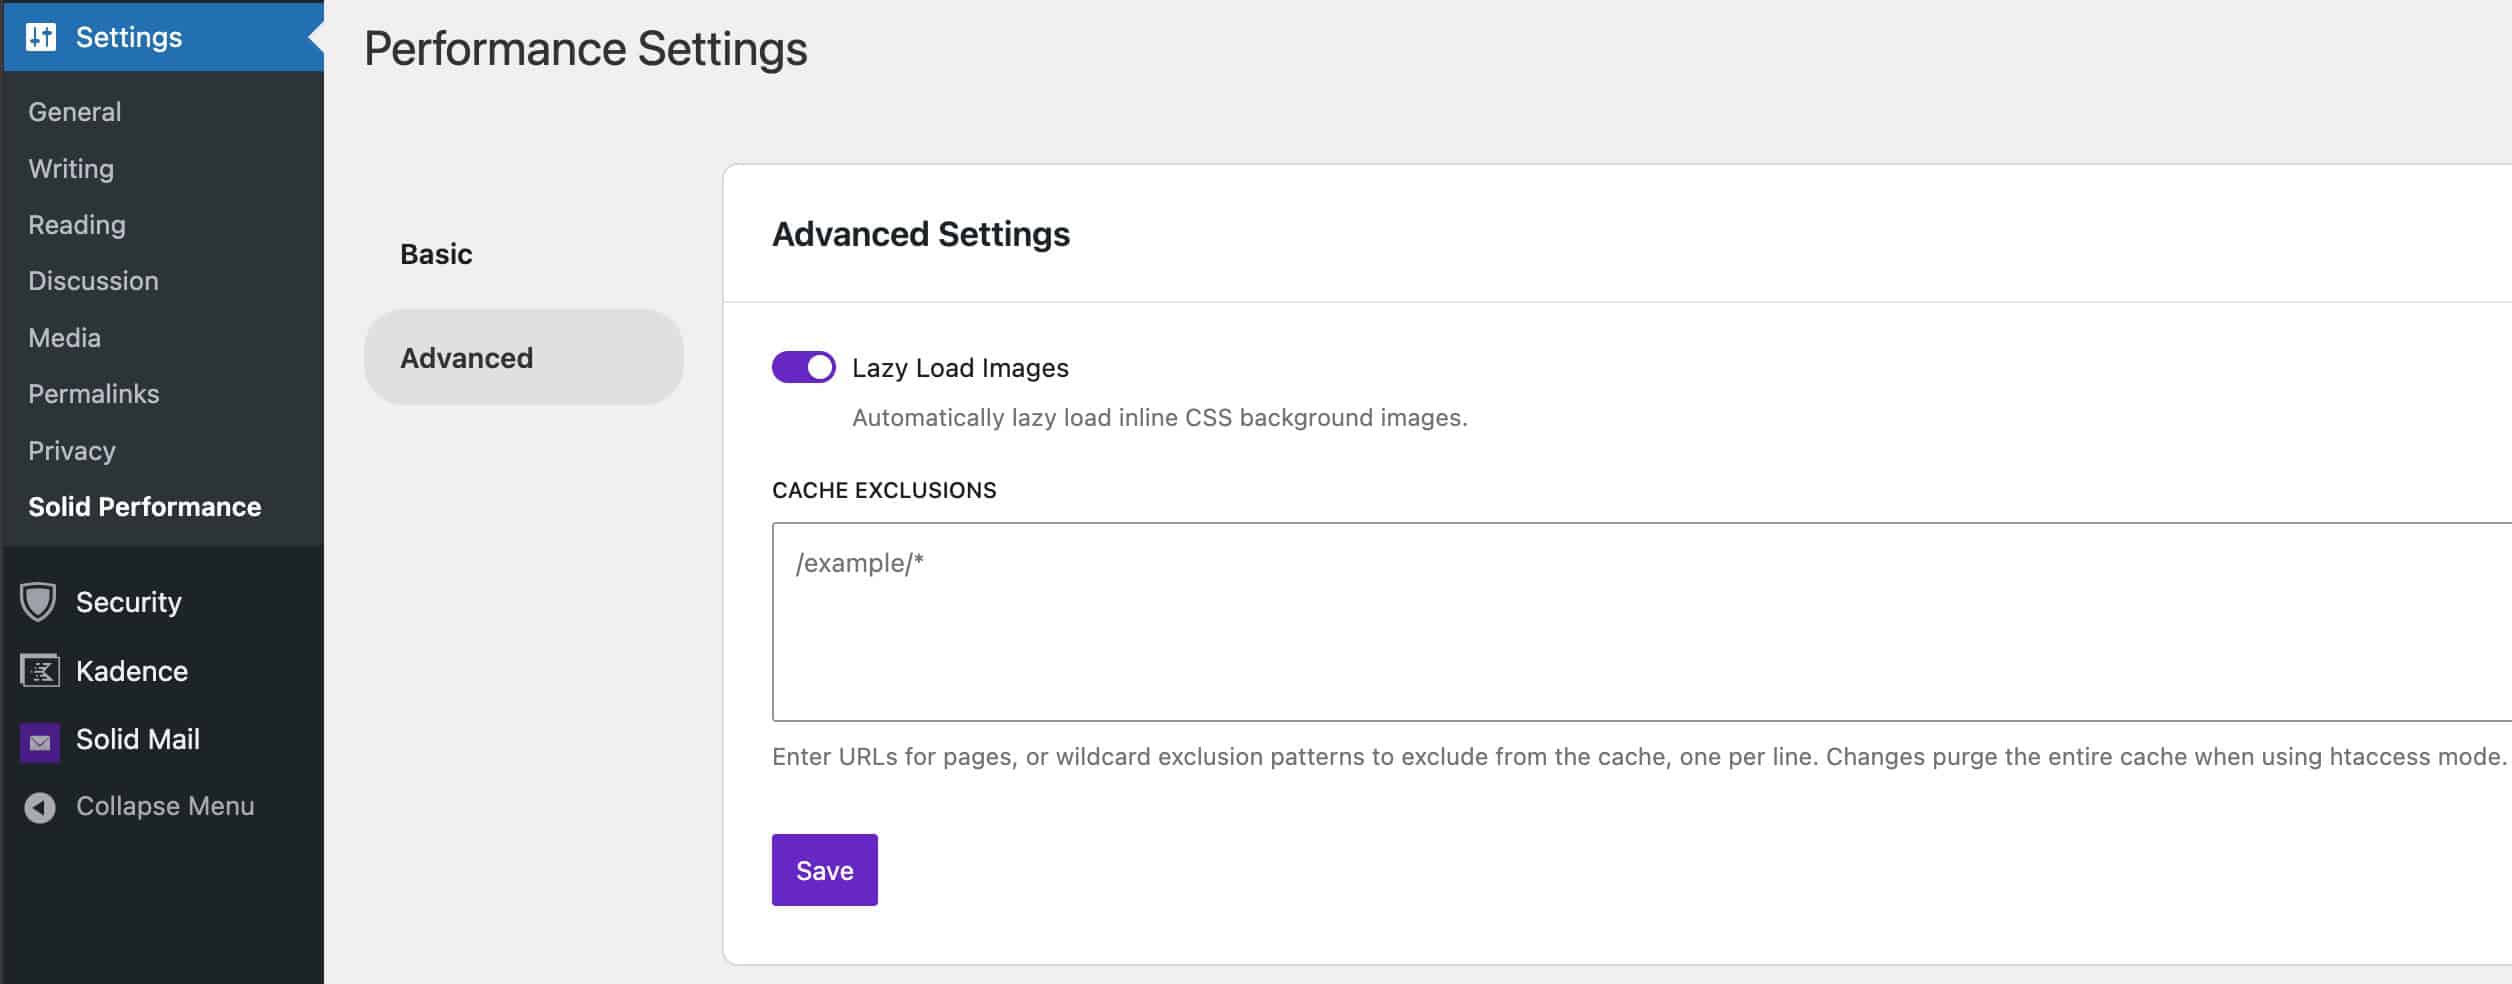Image resolution: width=2512 pixels, height=984 pixels.
Task: Toggle the Lazy Load Images switch
Action: [803, 367]
